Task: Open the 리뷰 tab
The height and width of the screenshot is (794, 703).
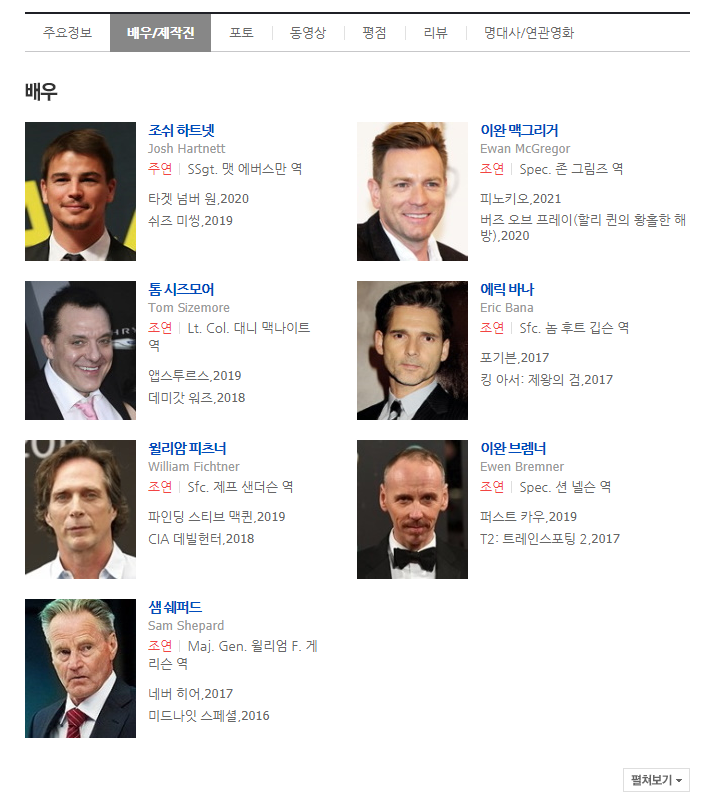Action: click(x=436, y=33)
